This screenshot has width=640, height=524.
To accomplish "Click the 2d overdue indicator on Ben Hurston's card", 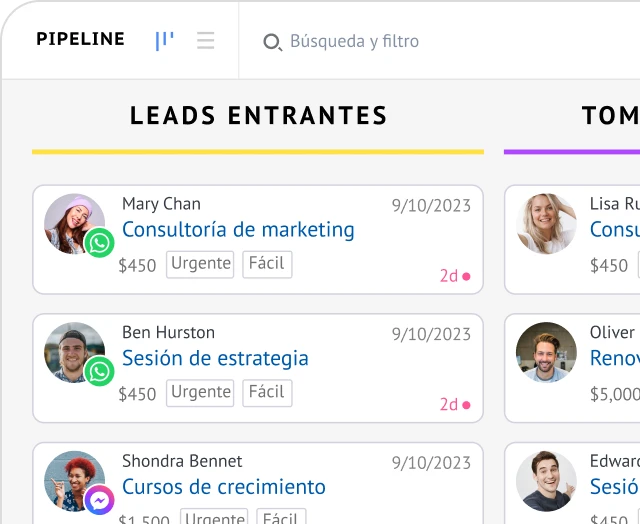I will click(455, 404).
